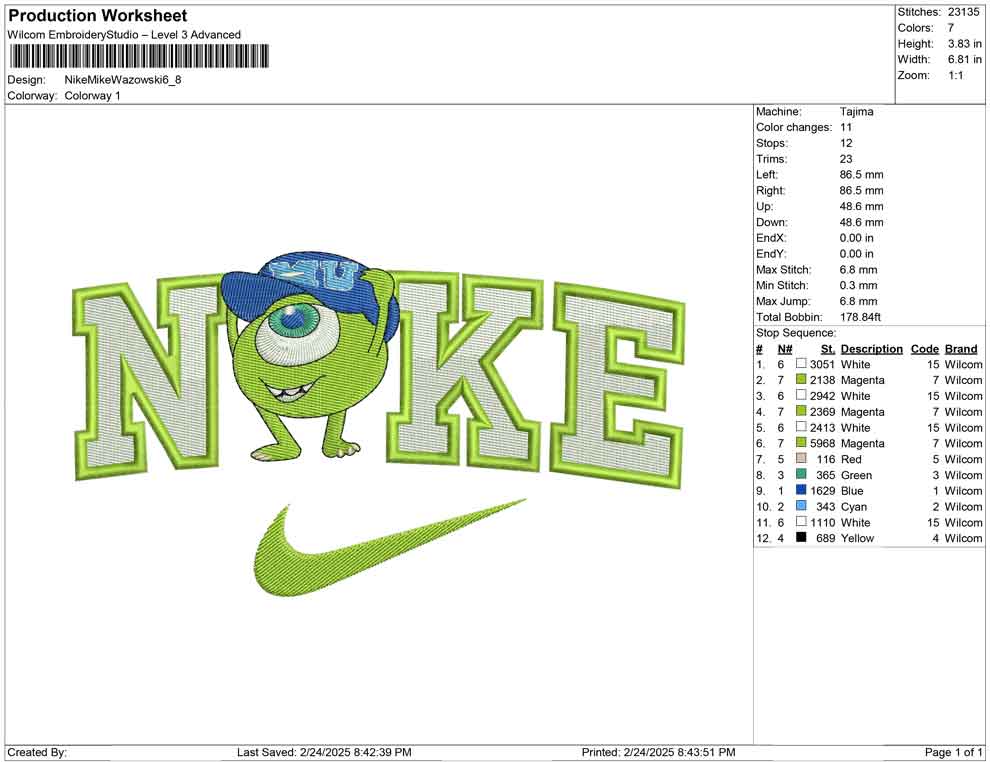Click the Cyan description in row 10
The image size is (990, 762).
pos(854,506)
